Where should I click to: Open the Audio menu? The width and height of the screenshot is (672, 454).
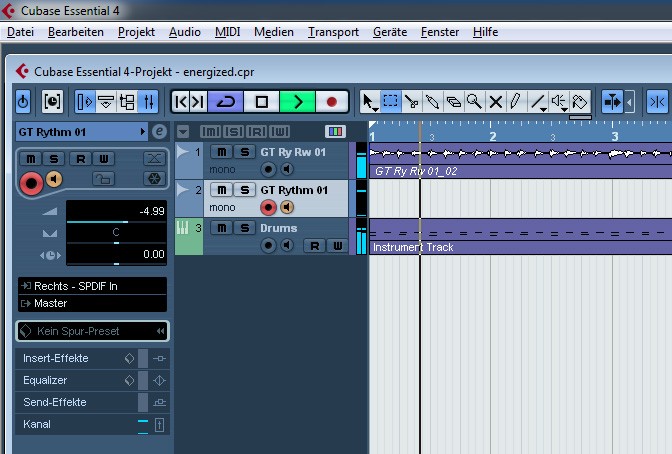pos(185,32)
